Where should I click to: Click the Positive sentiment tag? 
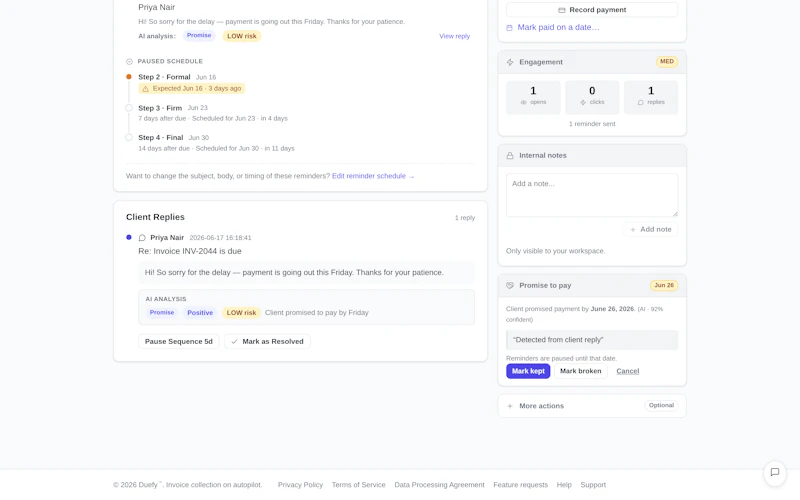(200, 313)
